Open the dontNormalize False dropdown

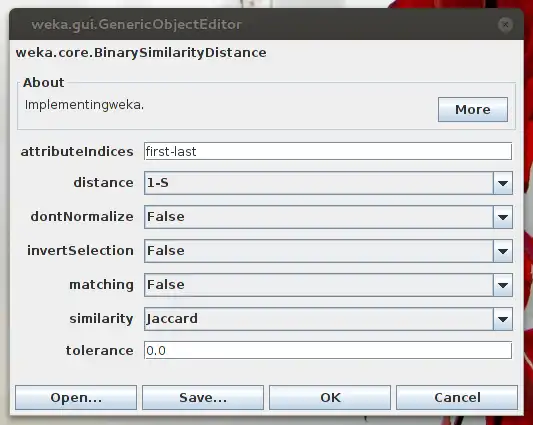click(x=328, y=217)
